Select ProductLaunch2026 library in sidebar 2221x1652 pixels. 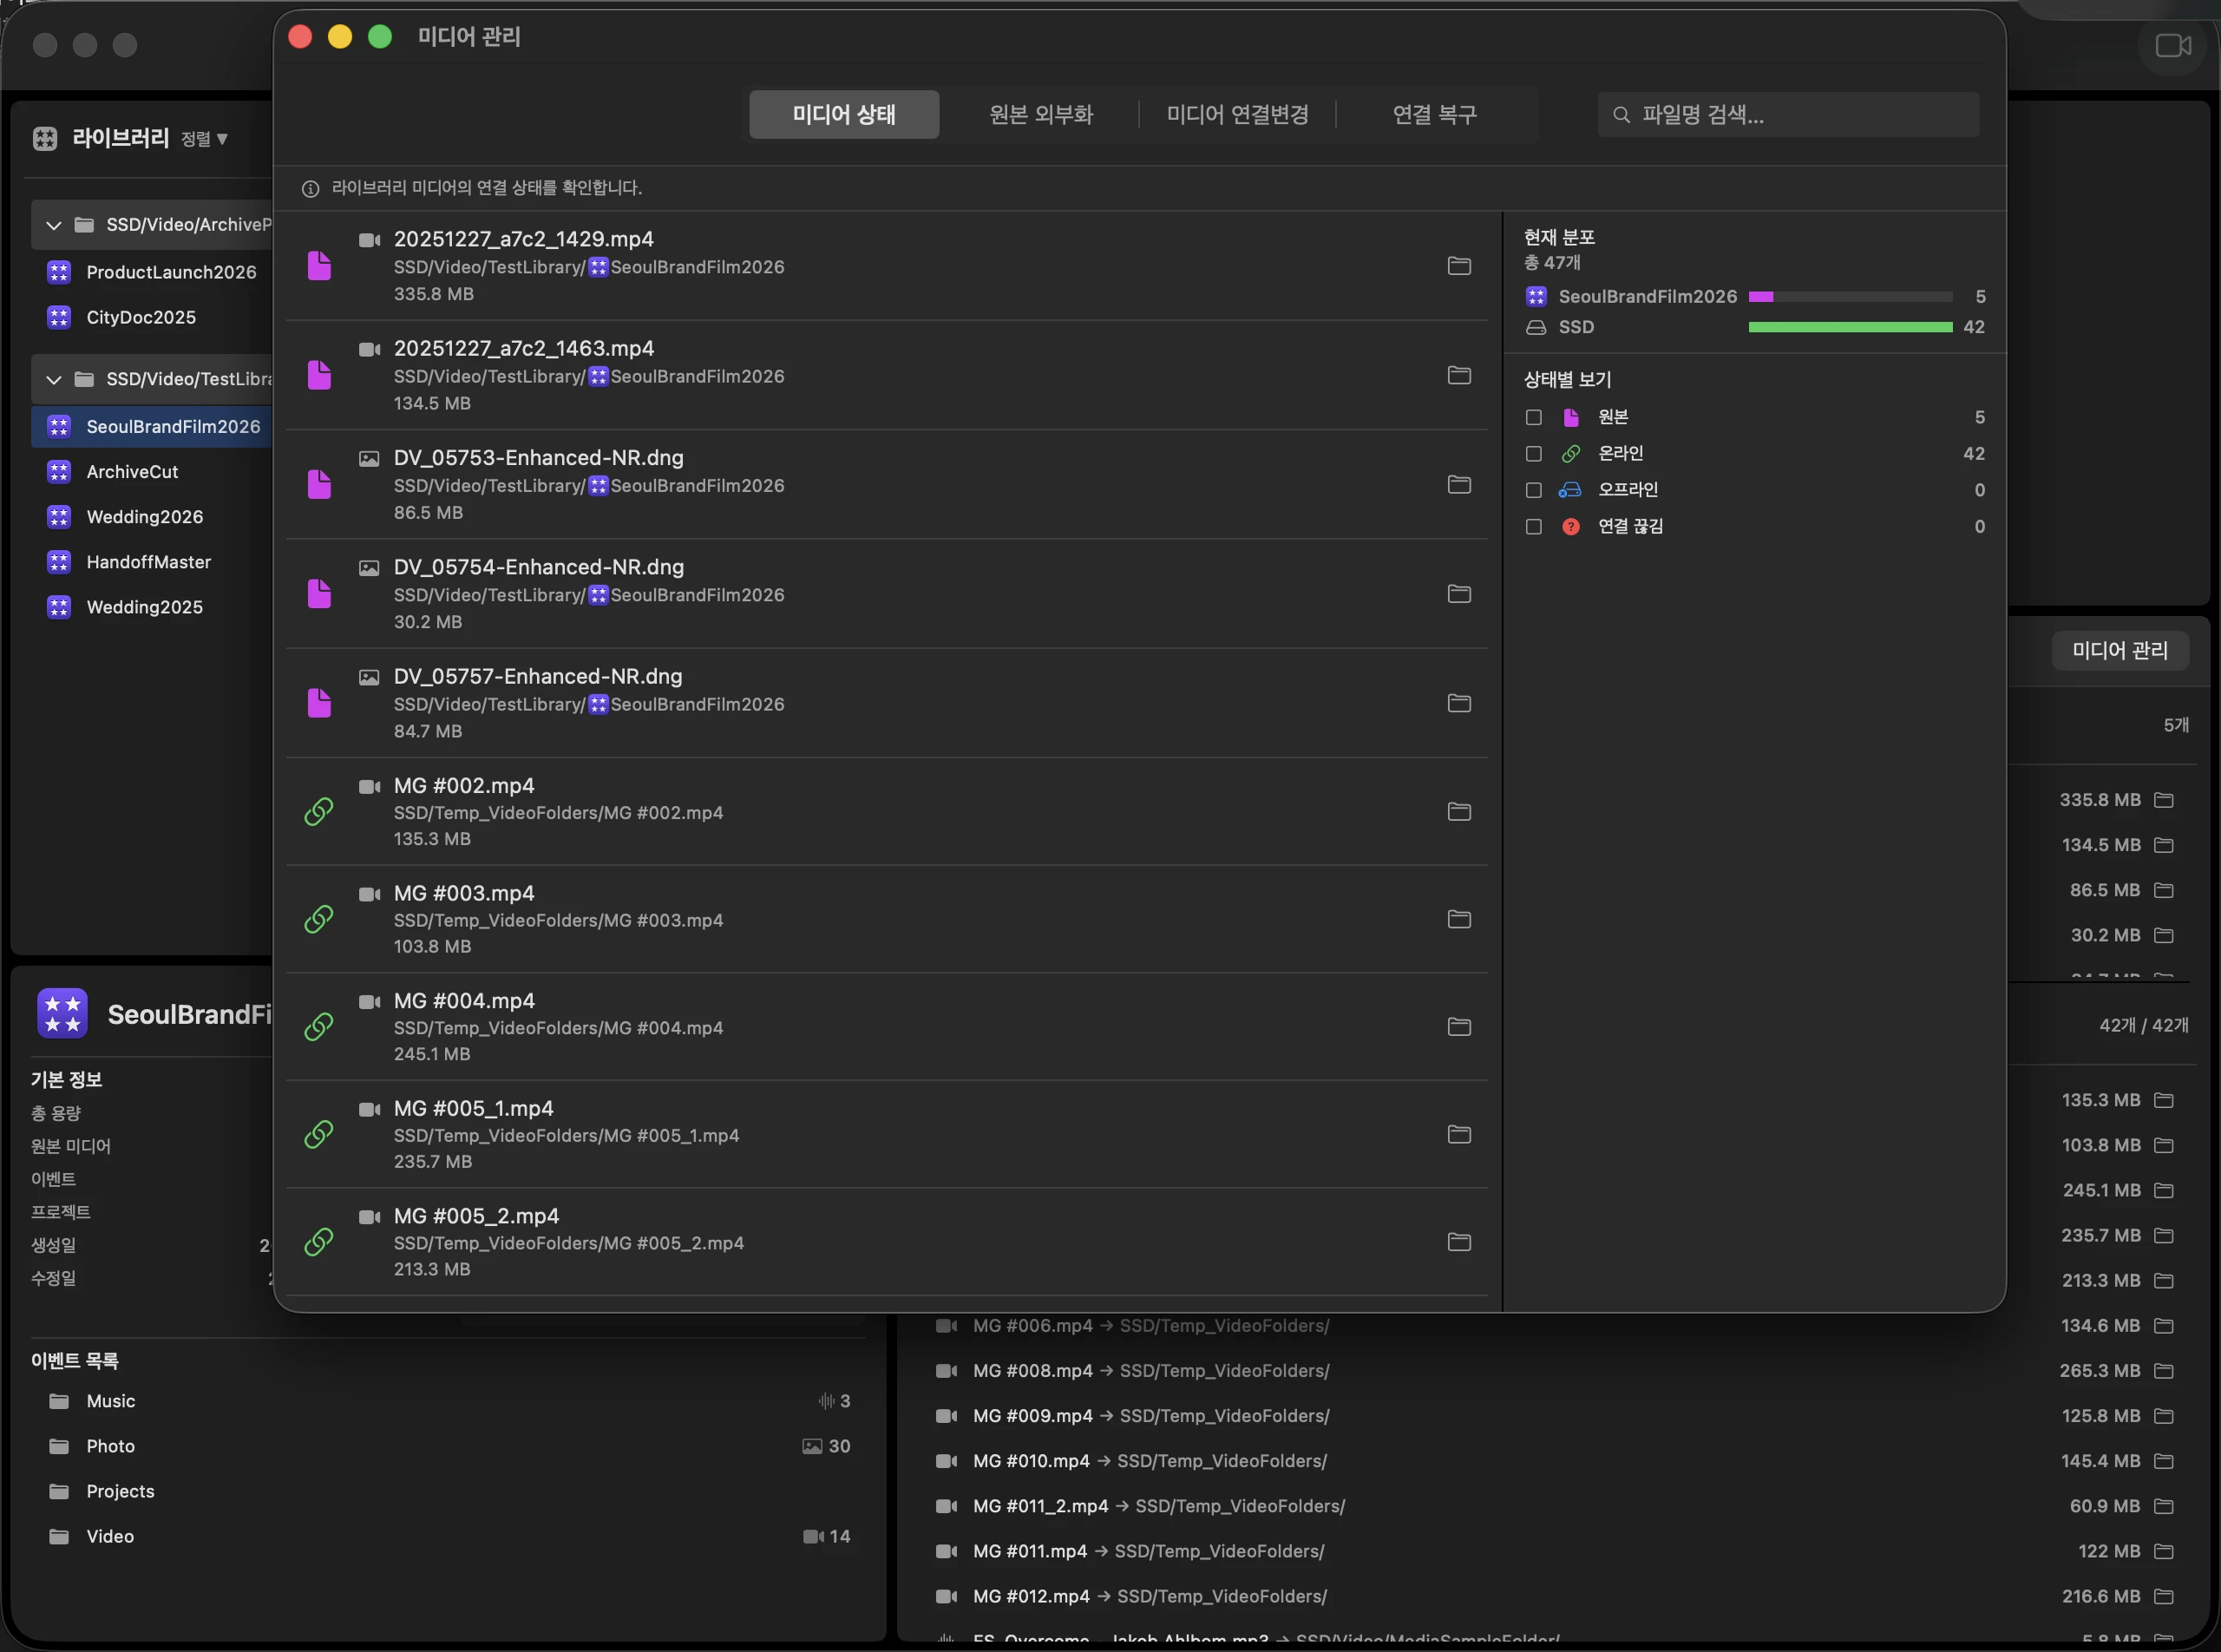pyautogui.click(x=152, y=272)
